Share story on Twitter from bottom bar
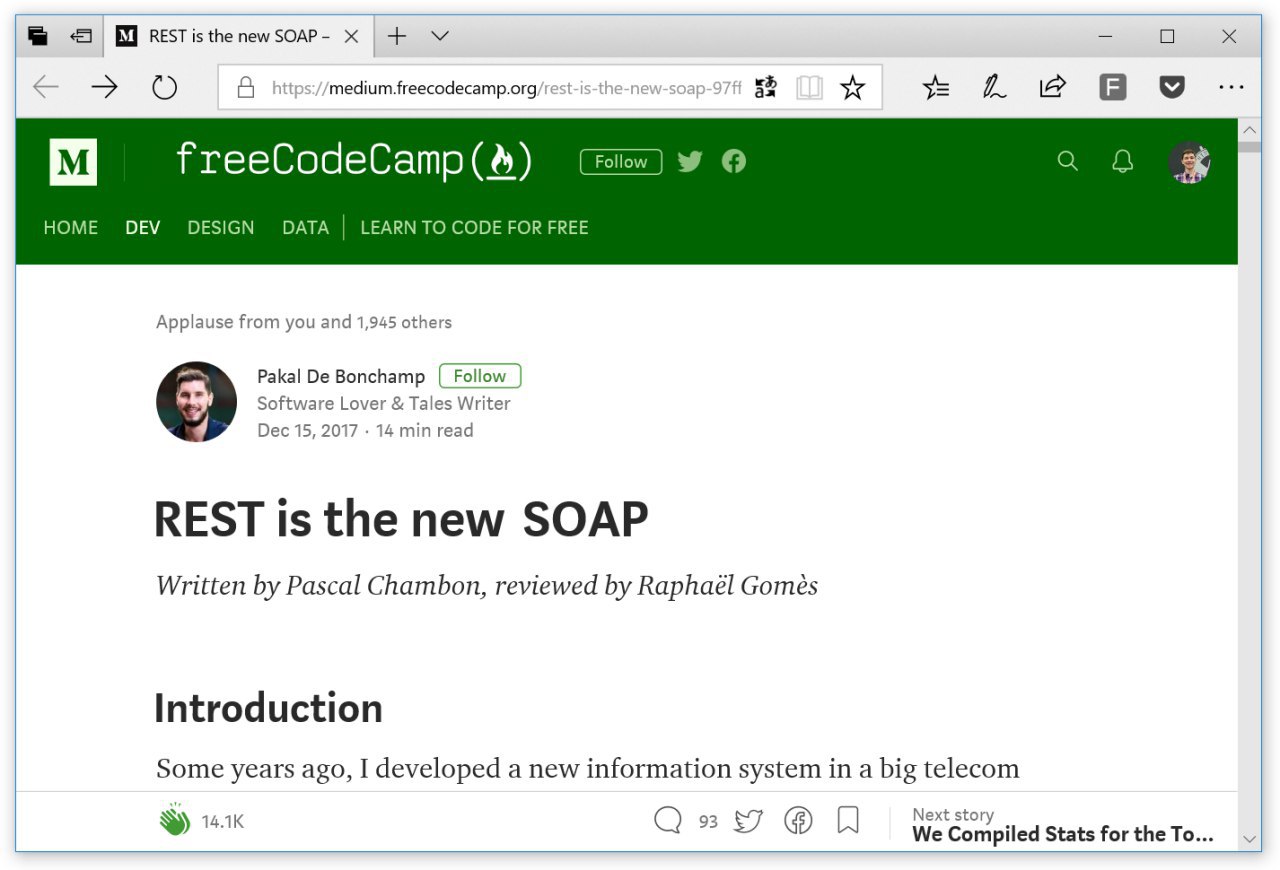This screenshot has width=1280, height=870. tap(748, 821)
